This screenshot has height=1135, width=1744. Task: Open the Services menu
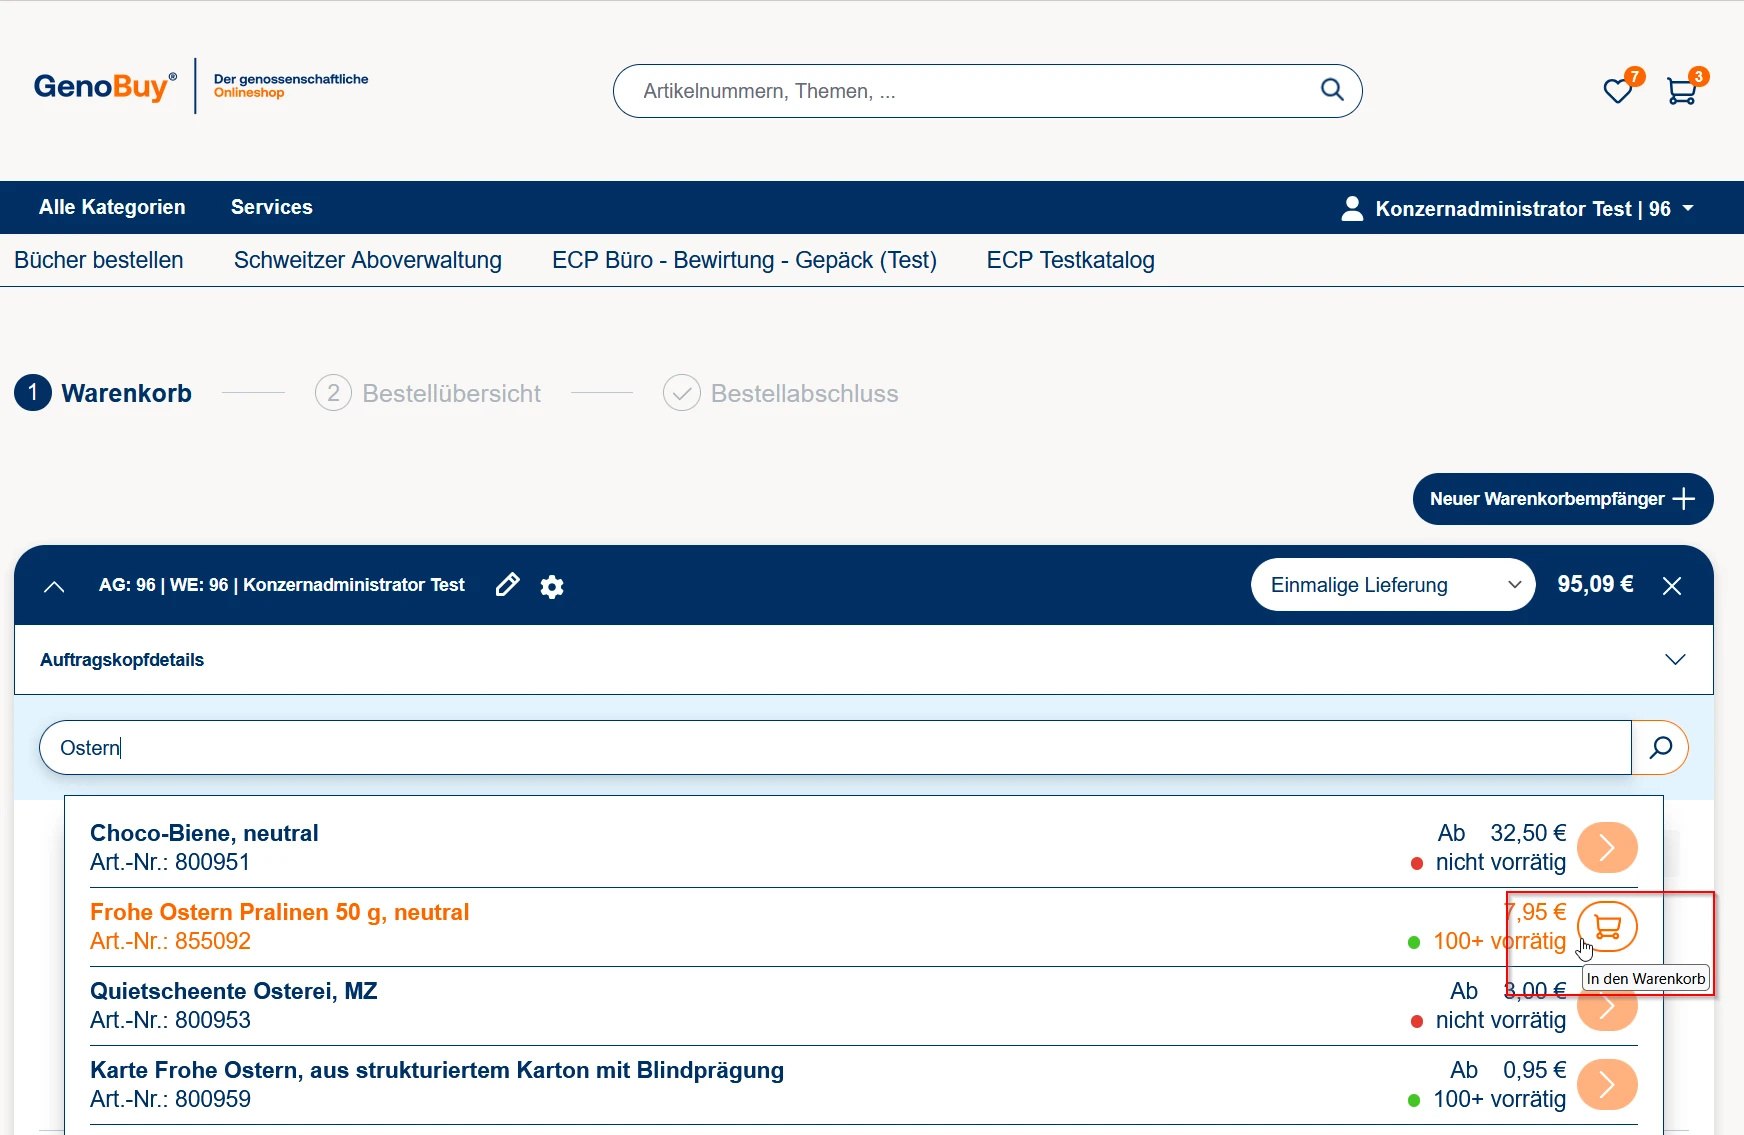(272, 207)
